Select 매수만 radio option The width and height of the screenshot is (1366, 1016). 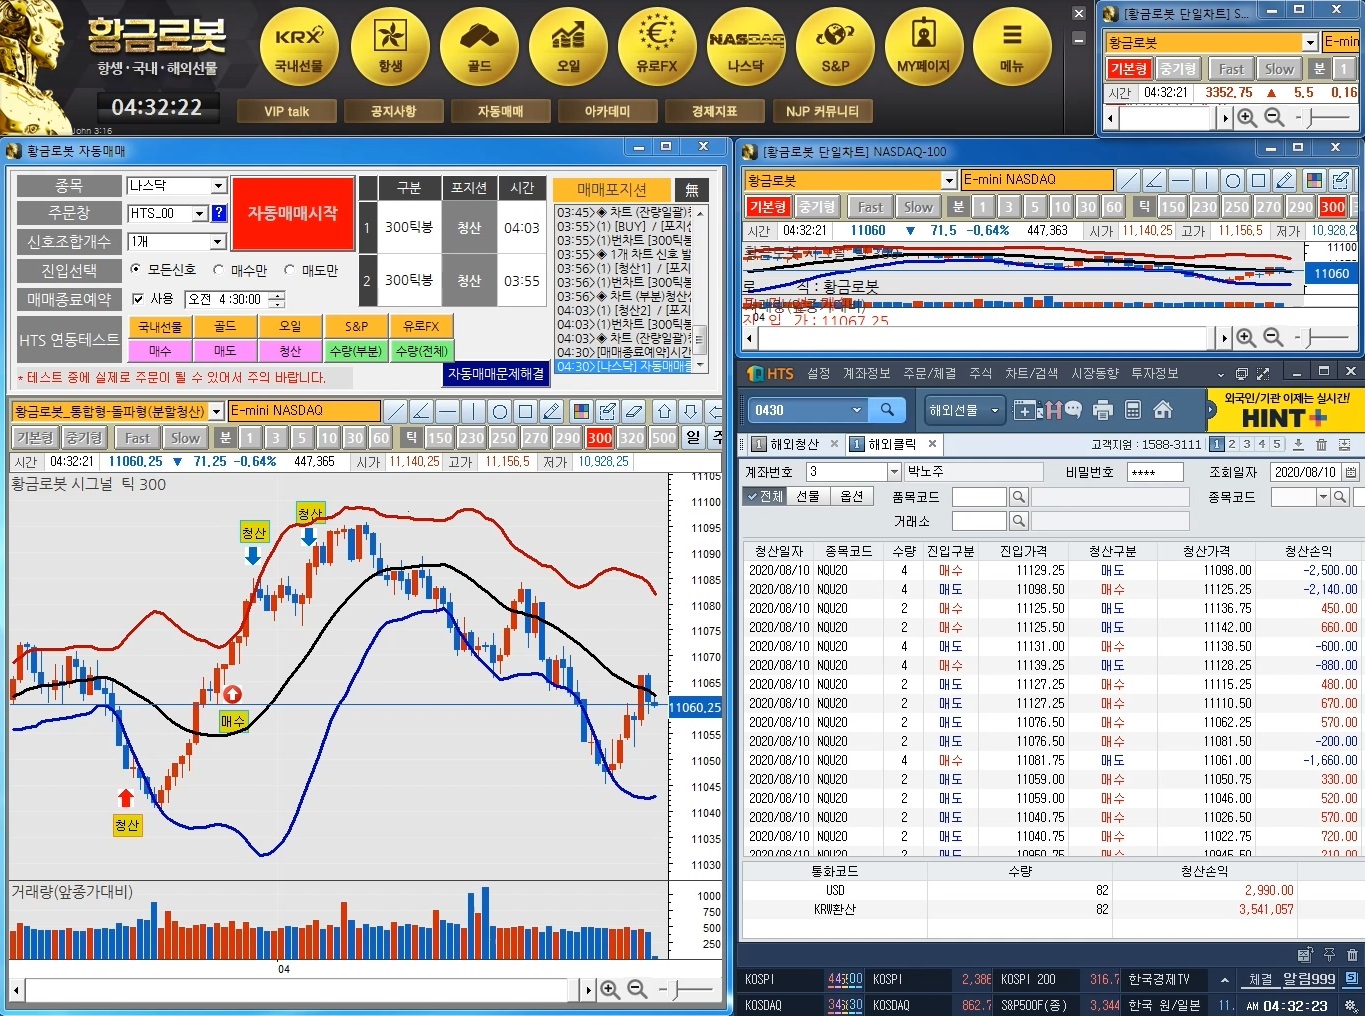[240, 270]
